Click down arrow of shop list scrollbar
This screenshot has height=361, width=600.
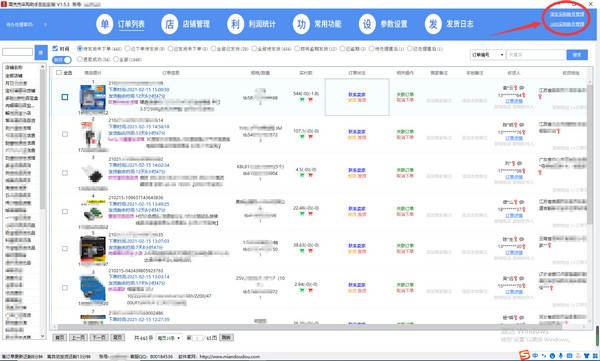click(x=42, y=336)
